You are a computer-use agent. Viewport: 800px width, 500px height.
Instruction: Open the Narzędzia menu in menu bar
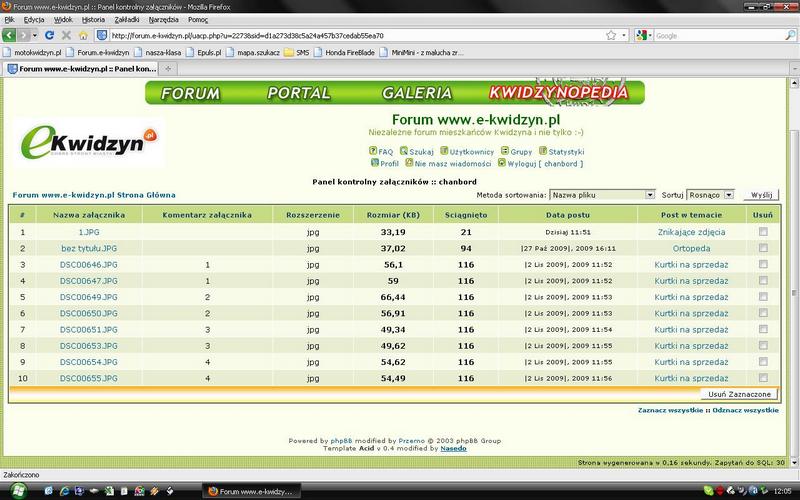click(x=169, y=19)
